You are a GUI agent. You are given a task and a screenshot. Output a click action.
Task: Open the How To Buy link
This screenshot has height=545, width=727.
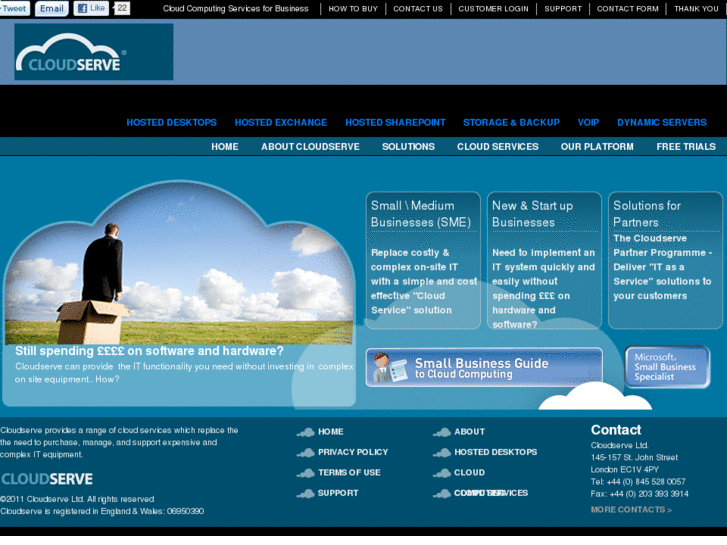(x=353, y=9)
